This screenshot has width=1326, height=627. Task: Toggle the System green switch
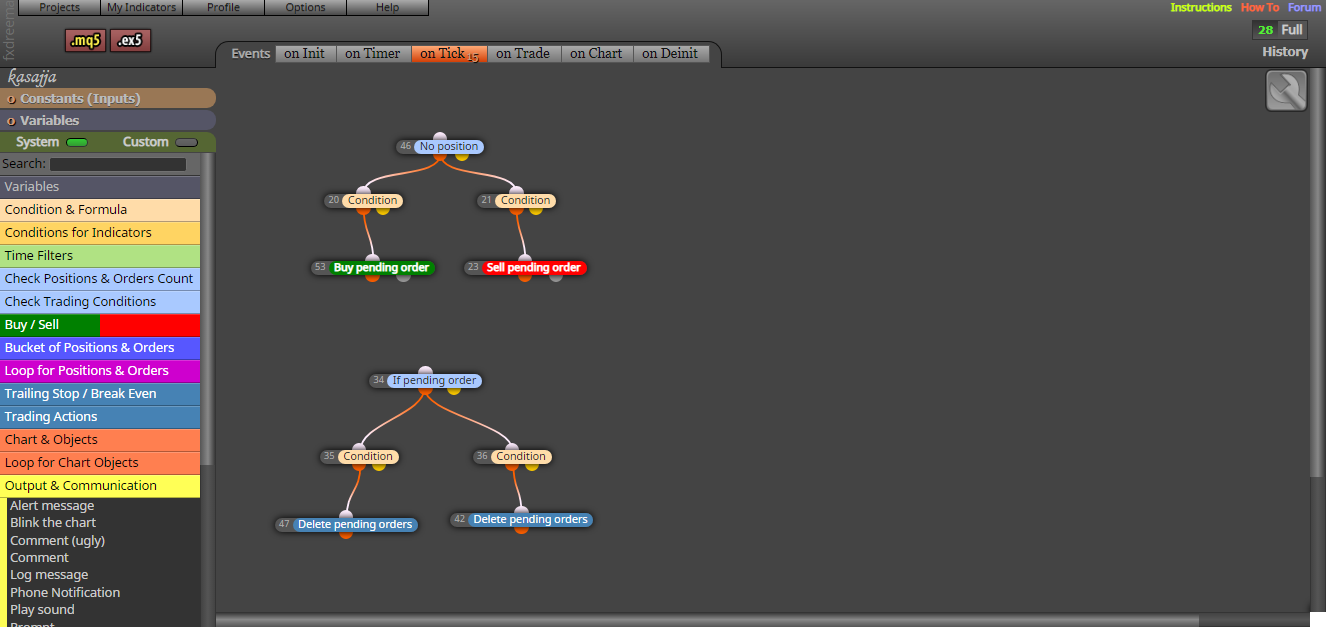77,142
